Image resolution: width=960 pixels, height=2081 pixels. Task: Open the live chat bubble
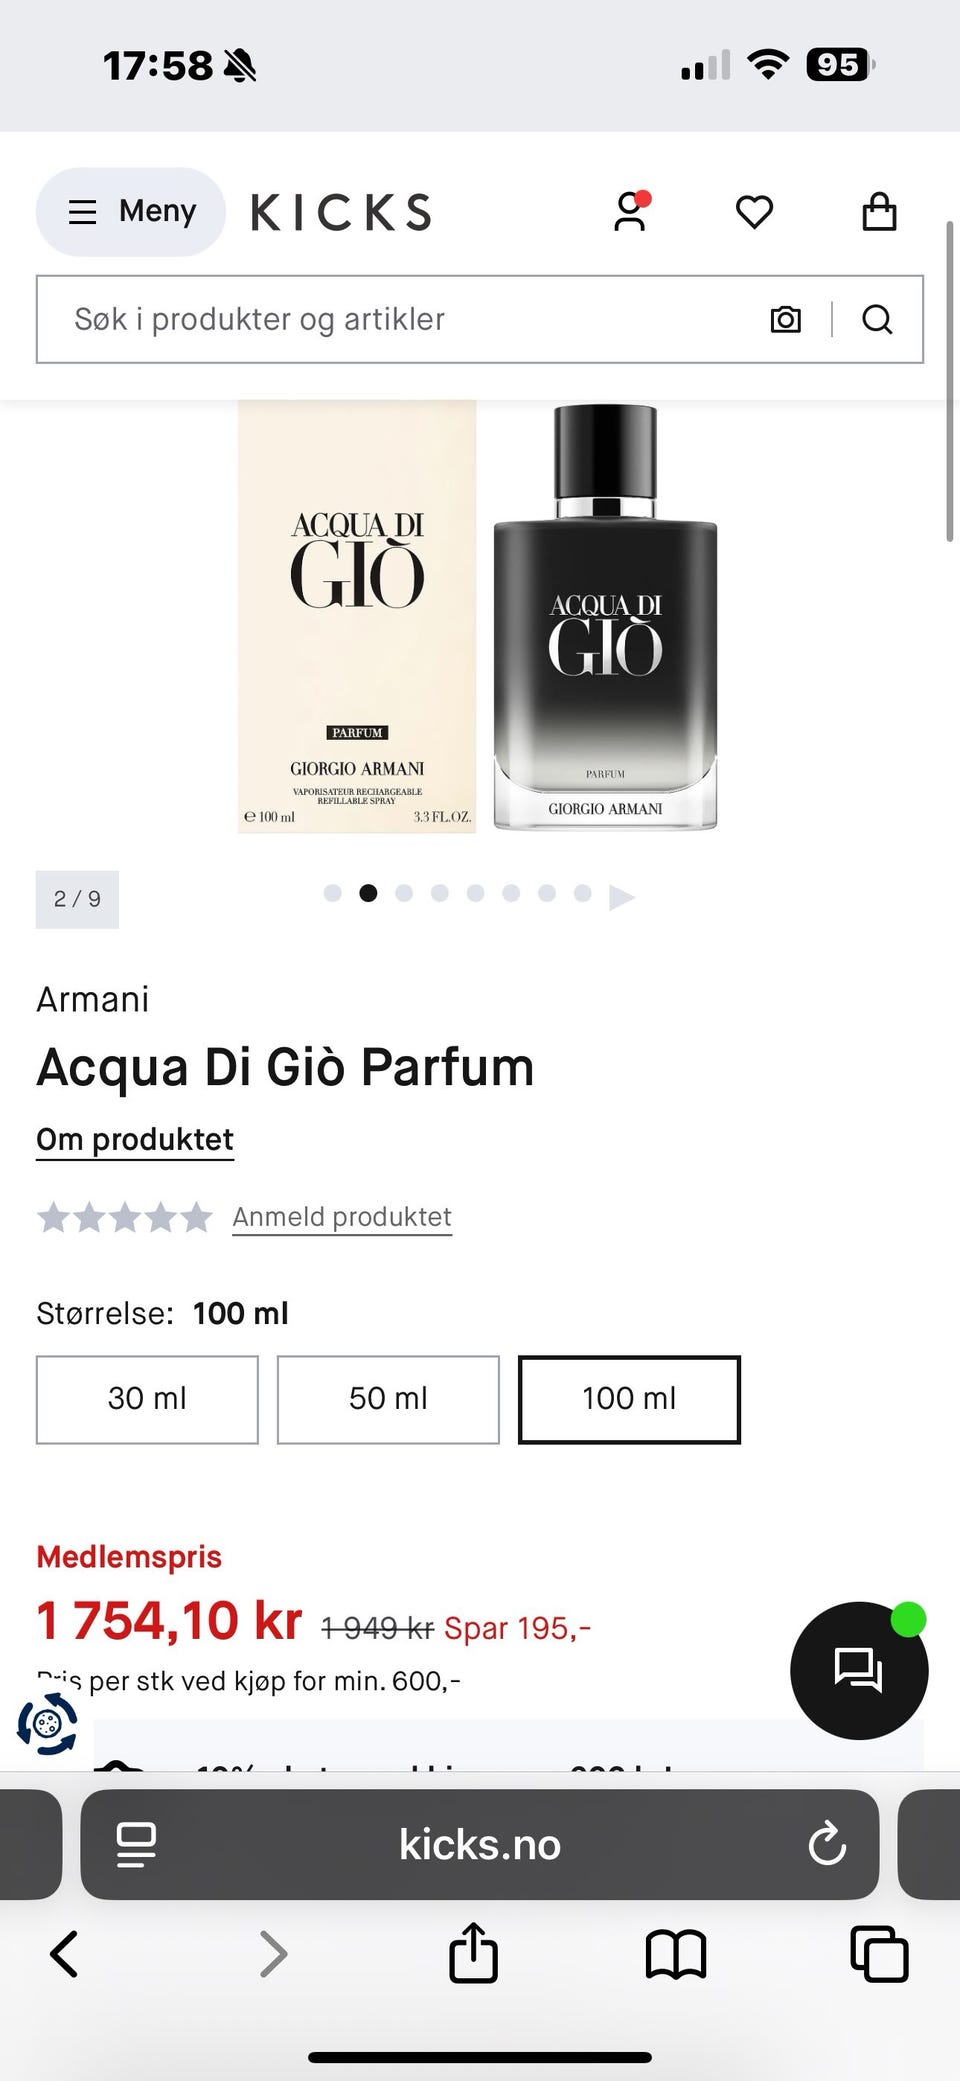859,1671
